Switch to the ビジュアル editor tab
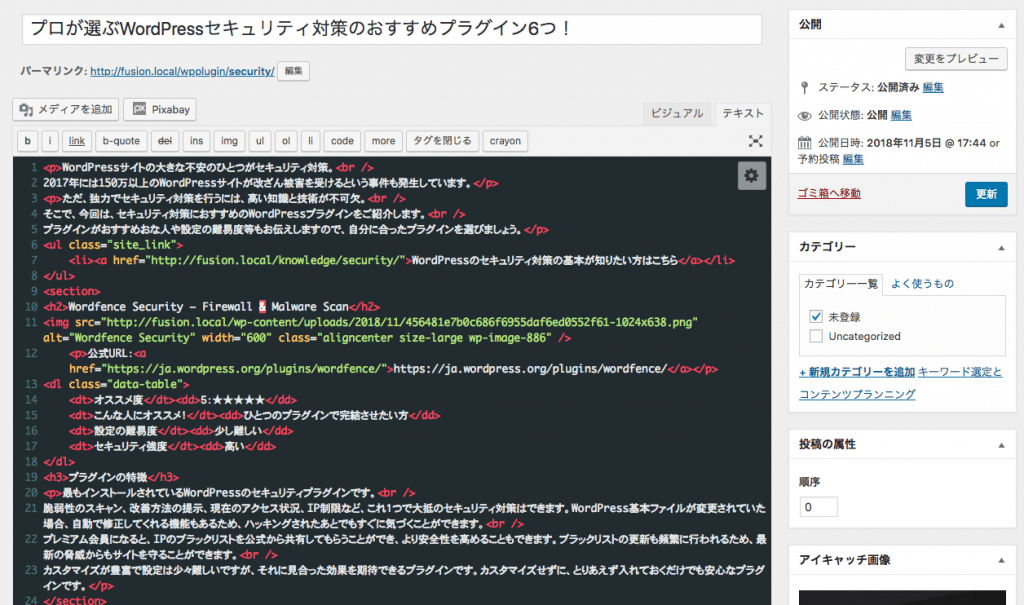Screen dimensions: 1024x605 tap(677, 113)
